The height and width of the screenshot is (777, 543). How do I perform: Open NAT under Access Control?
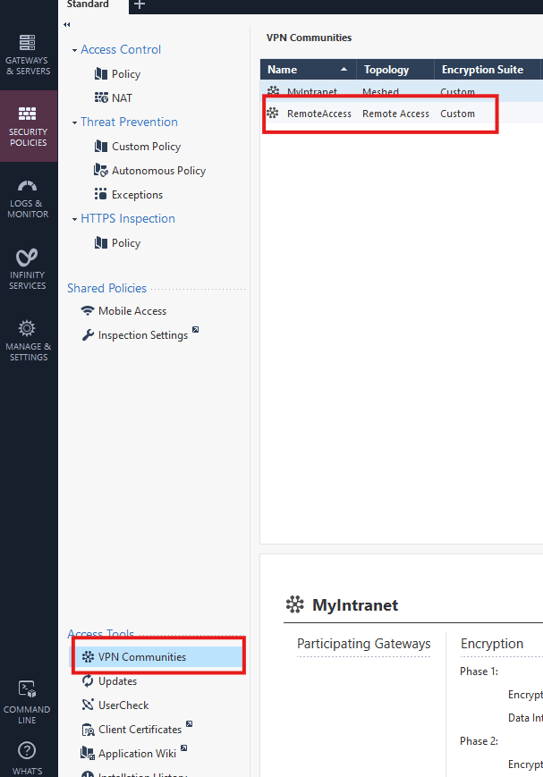coord(113,98)
